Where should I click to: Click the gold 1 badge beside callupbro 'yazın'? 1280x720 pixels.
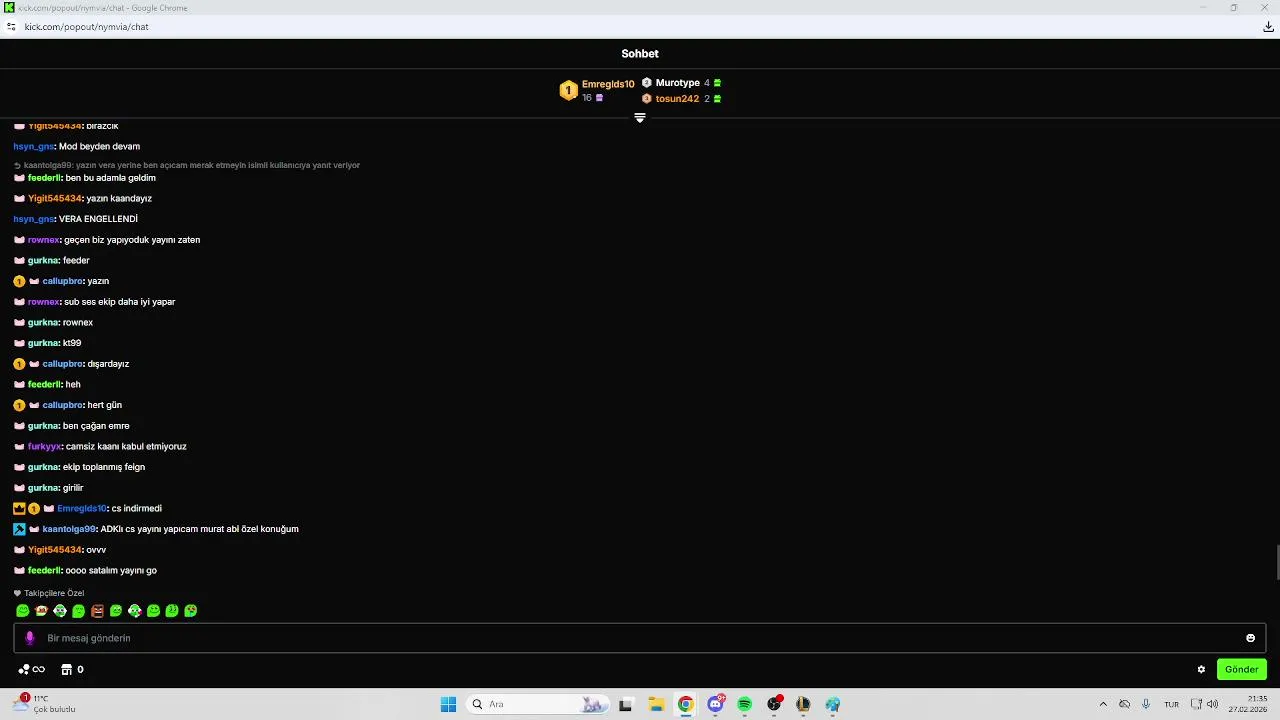(19, 282)
